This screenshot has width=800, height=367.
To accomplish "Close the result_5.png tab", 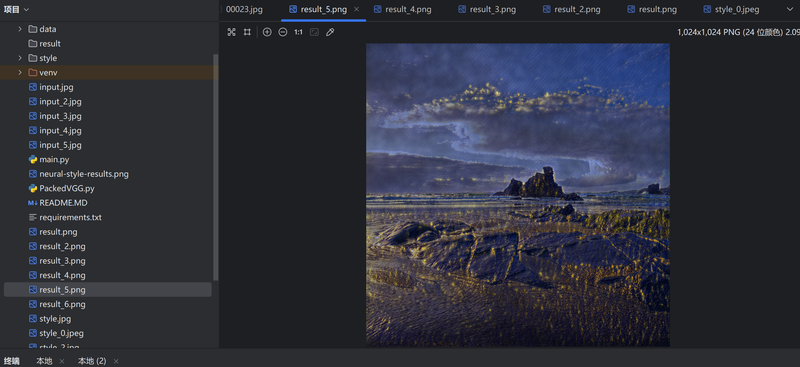I will point(357,9).
